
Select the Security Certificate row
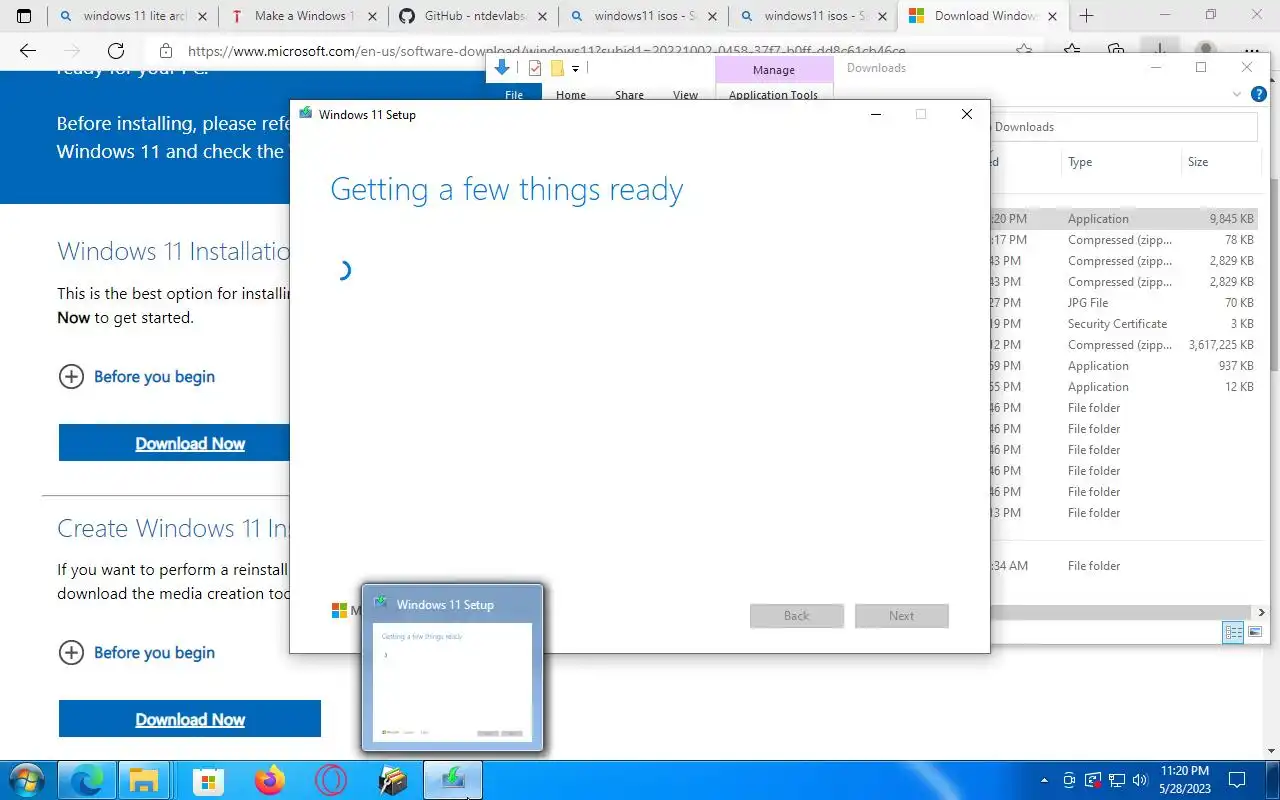pyautogui.click(x=1123, y=324)
